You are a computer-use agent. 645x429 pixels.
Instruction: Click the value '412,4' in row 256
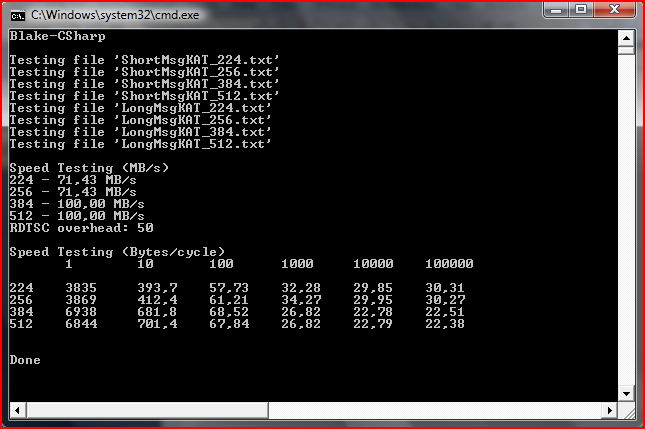pos(157,300)
